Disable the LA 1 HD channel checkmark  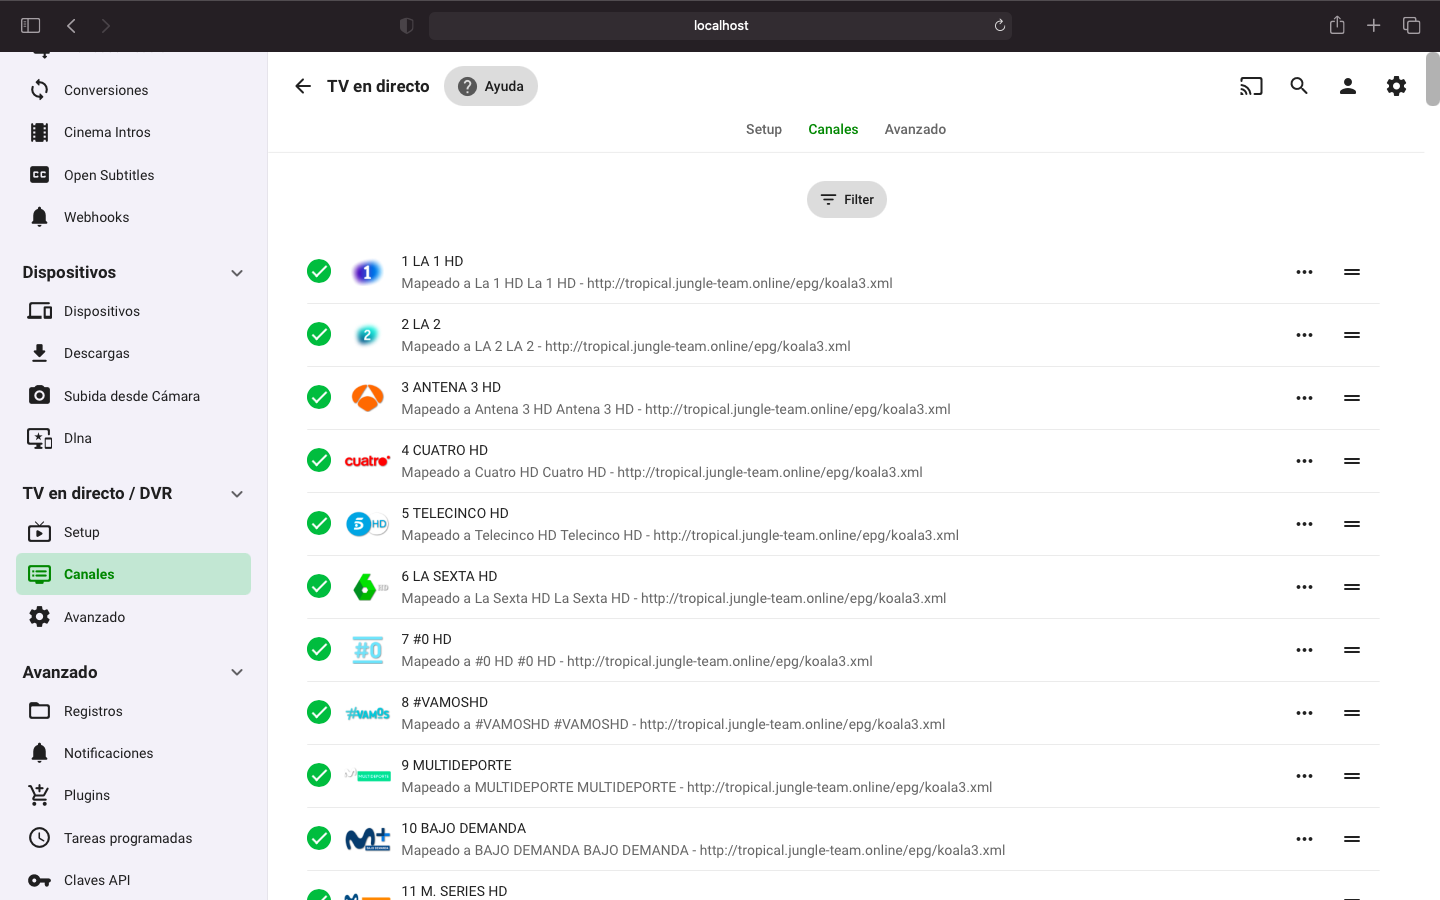[319, 272]
